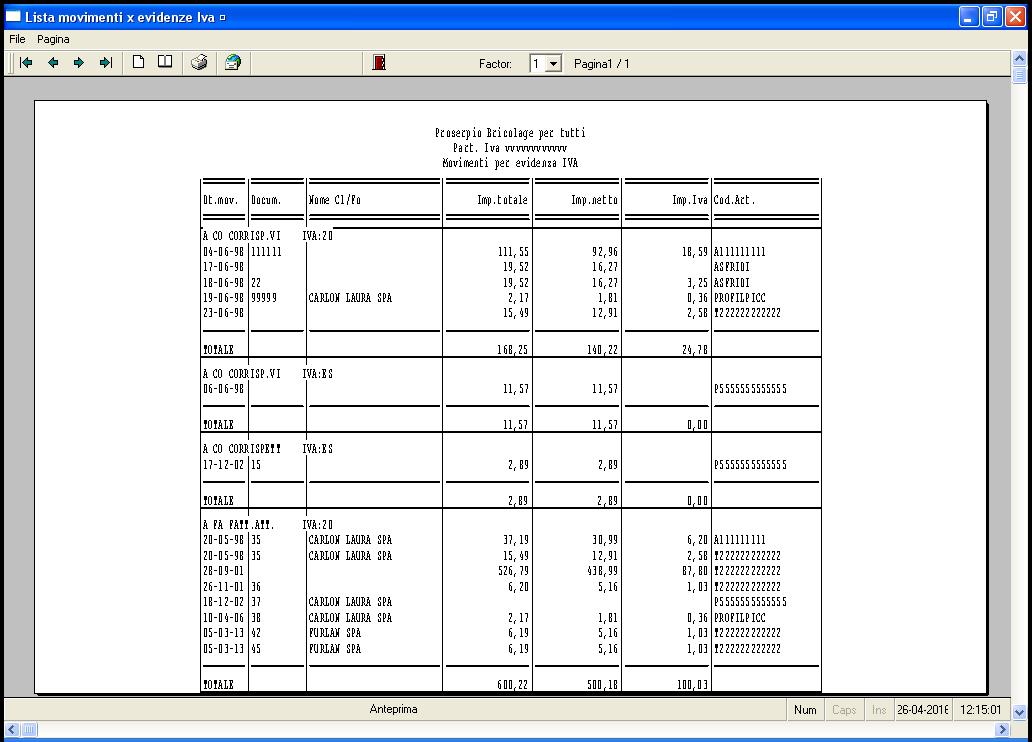1032x742 pixels.
Task: Show single page view
Action: [x=138, y=62]
